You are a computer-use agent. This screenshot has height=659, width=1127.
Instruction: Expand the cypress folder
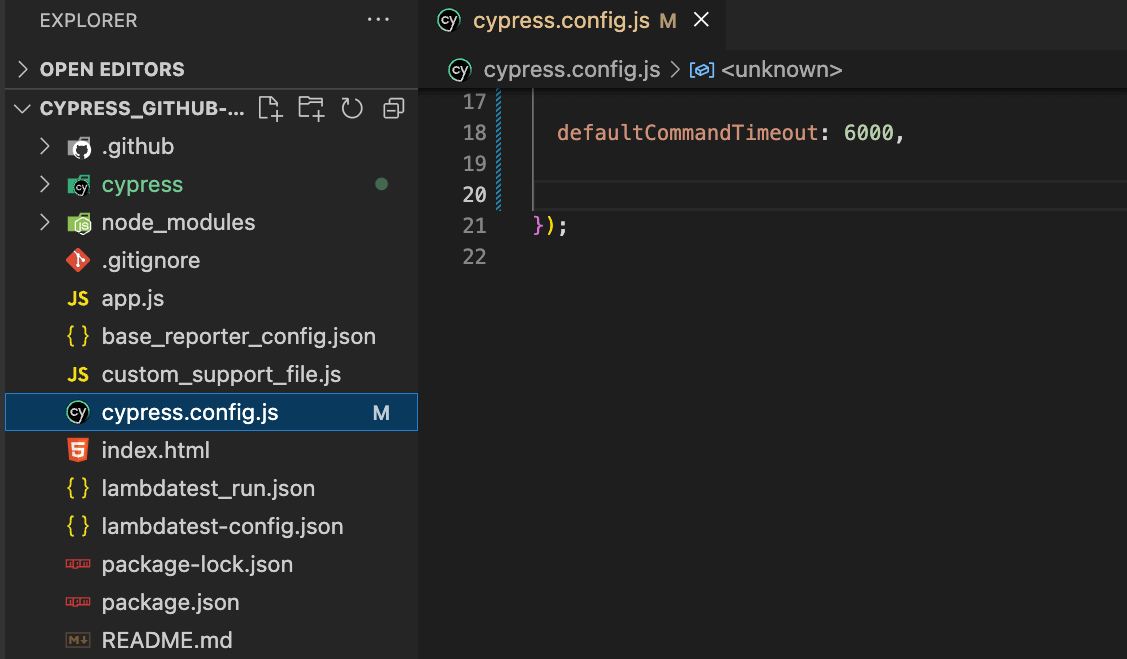[x=44, y=184]
